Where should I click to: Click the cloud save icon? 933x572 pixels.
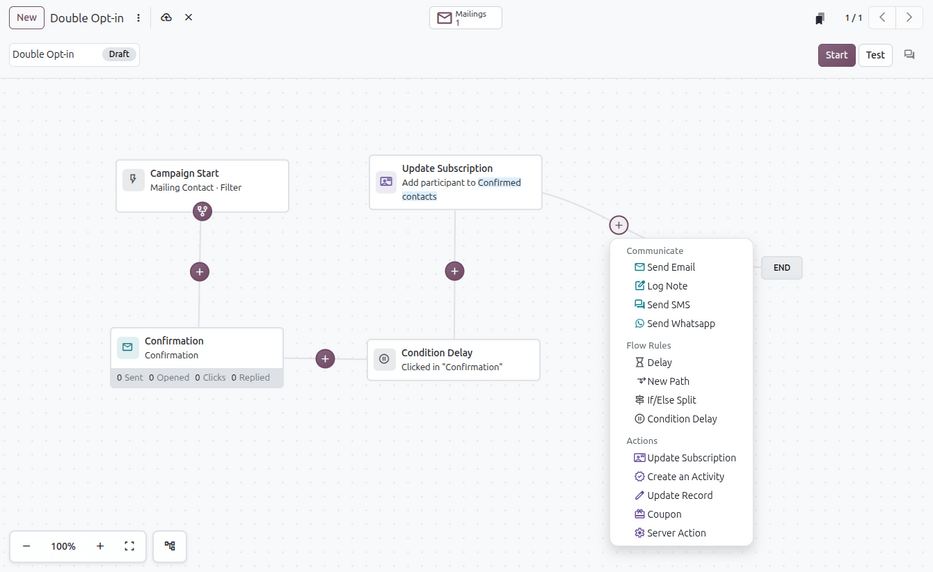pyautogui.click(x=167, y=18)
